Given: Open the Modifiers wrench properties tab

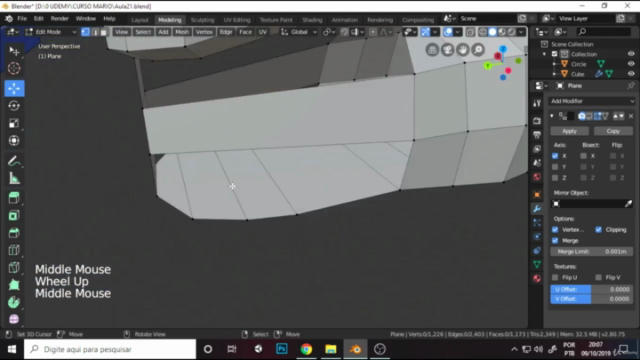Looking at the screenshot, I should tap(537, 209).
